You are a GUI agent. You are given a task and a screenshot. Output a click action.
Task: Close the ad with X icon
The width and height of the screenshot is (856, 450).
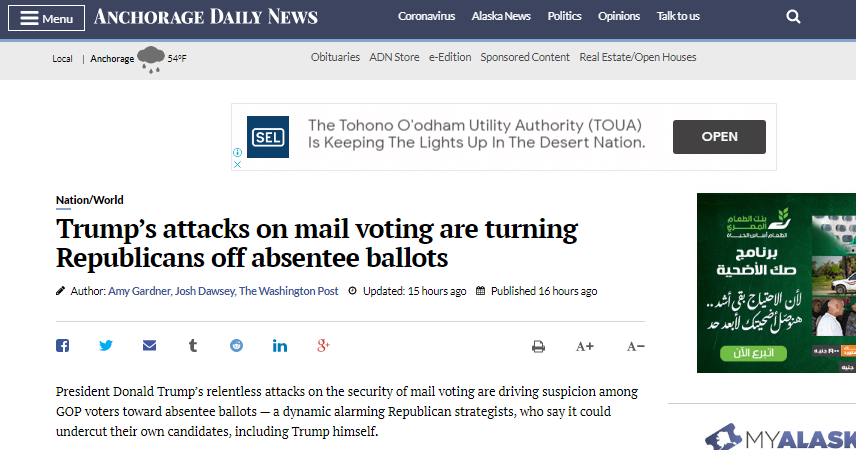[x=237, y=164]
